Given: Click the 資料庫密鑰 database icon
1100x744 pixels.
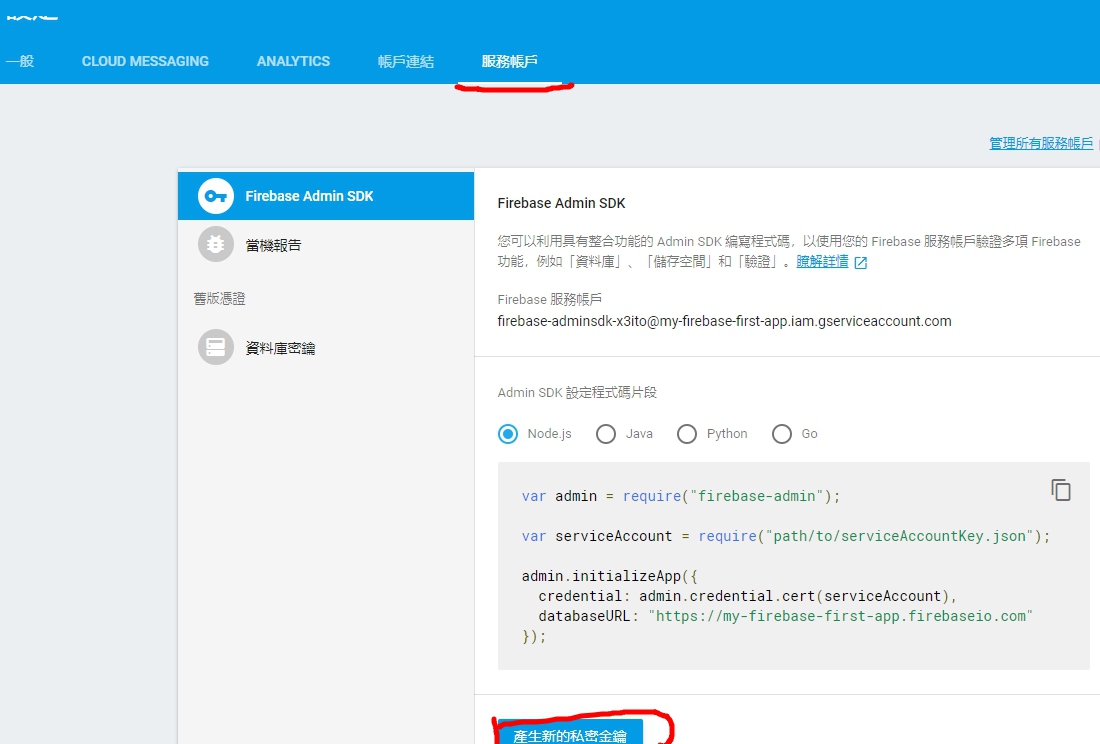Looking at the screenshot, I should [x=215, y=347].
